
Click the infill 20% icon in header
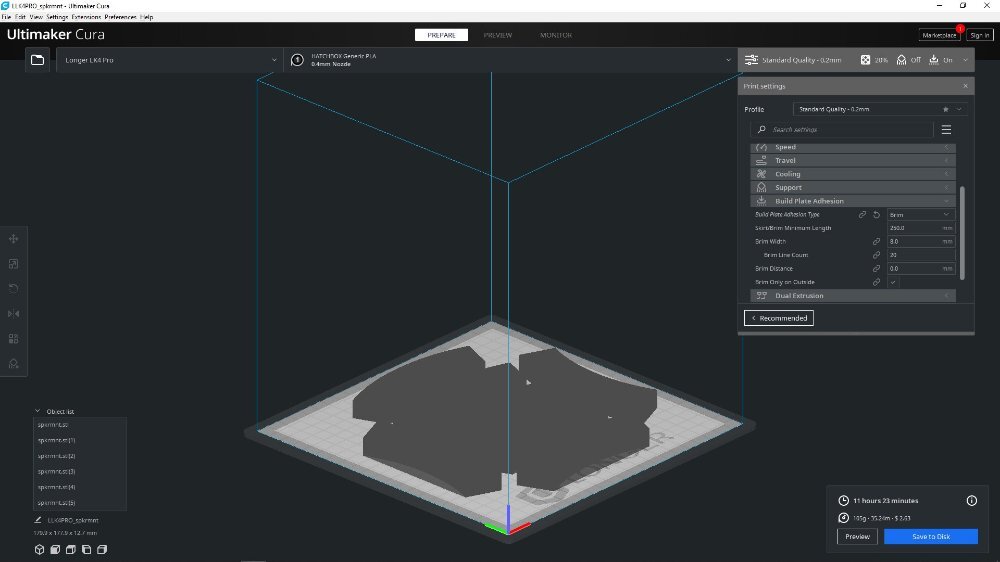point(865,60)
